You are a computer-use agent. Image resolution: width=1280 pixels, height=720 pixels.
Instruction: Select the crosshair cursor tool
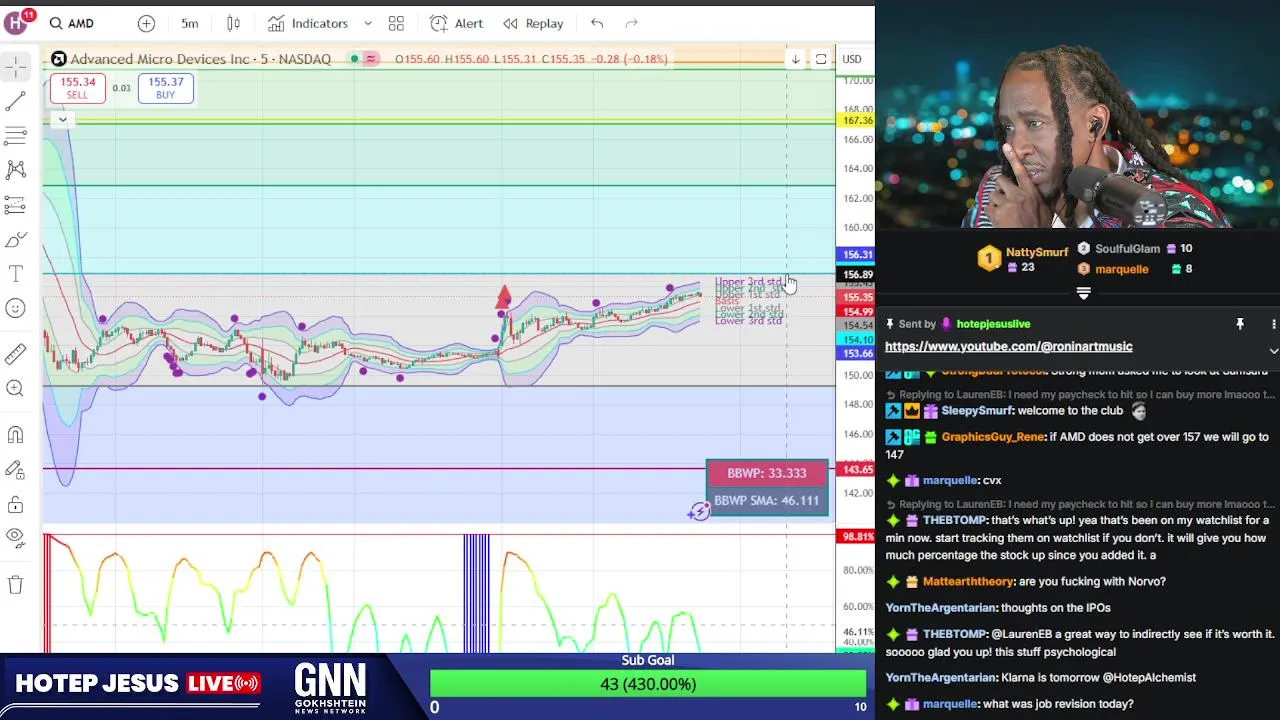[15, 66]
